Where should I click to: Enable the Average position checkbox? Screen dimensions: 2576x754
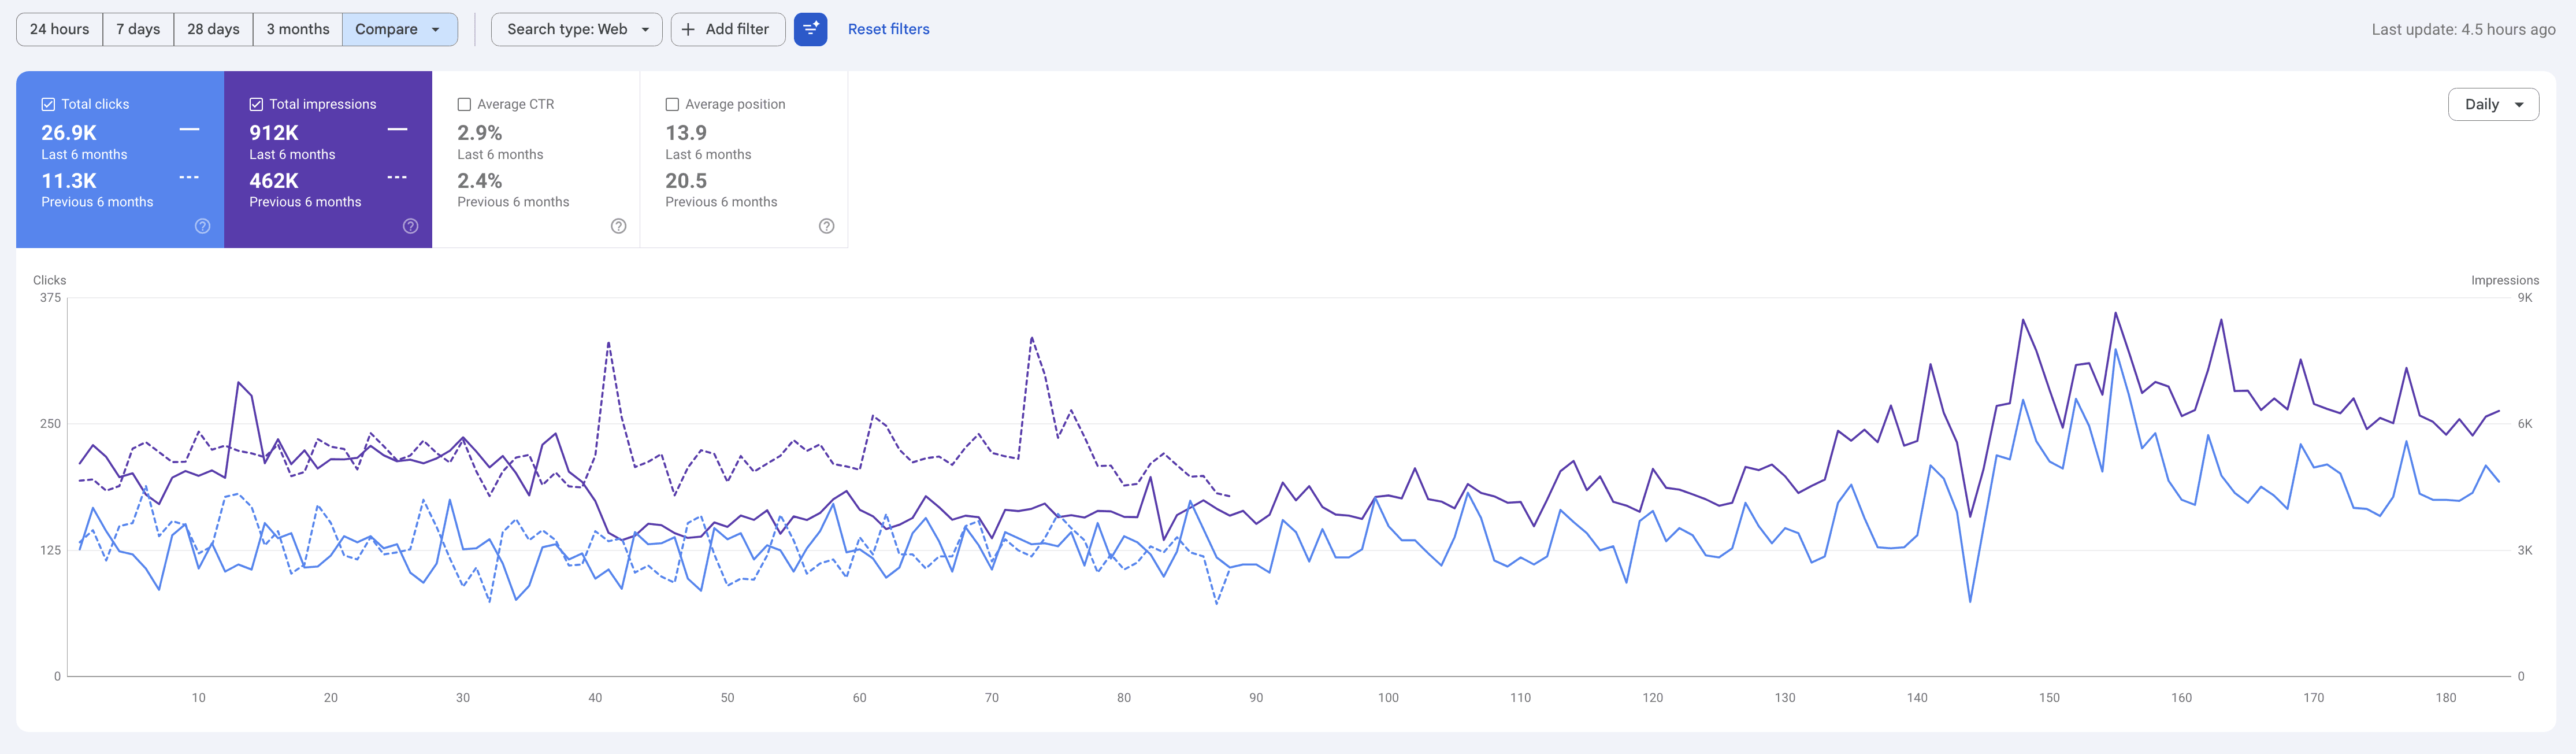click(672, 104)
